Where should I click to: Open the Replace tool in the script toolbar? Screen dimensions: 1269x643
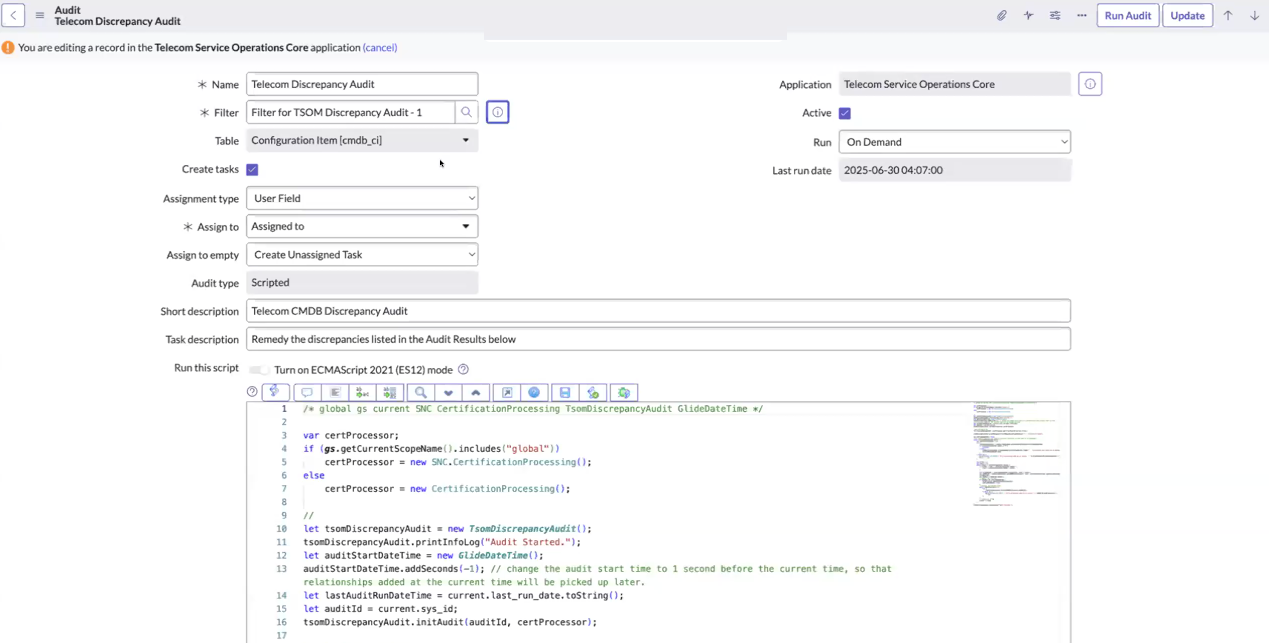point(362,392)
